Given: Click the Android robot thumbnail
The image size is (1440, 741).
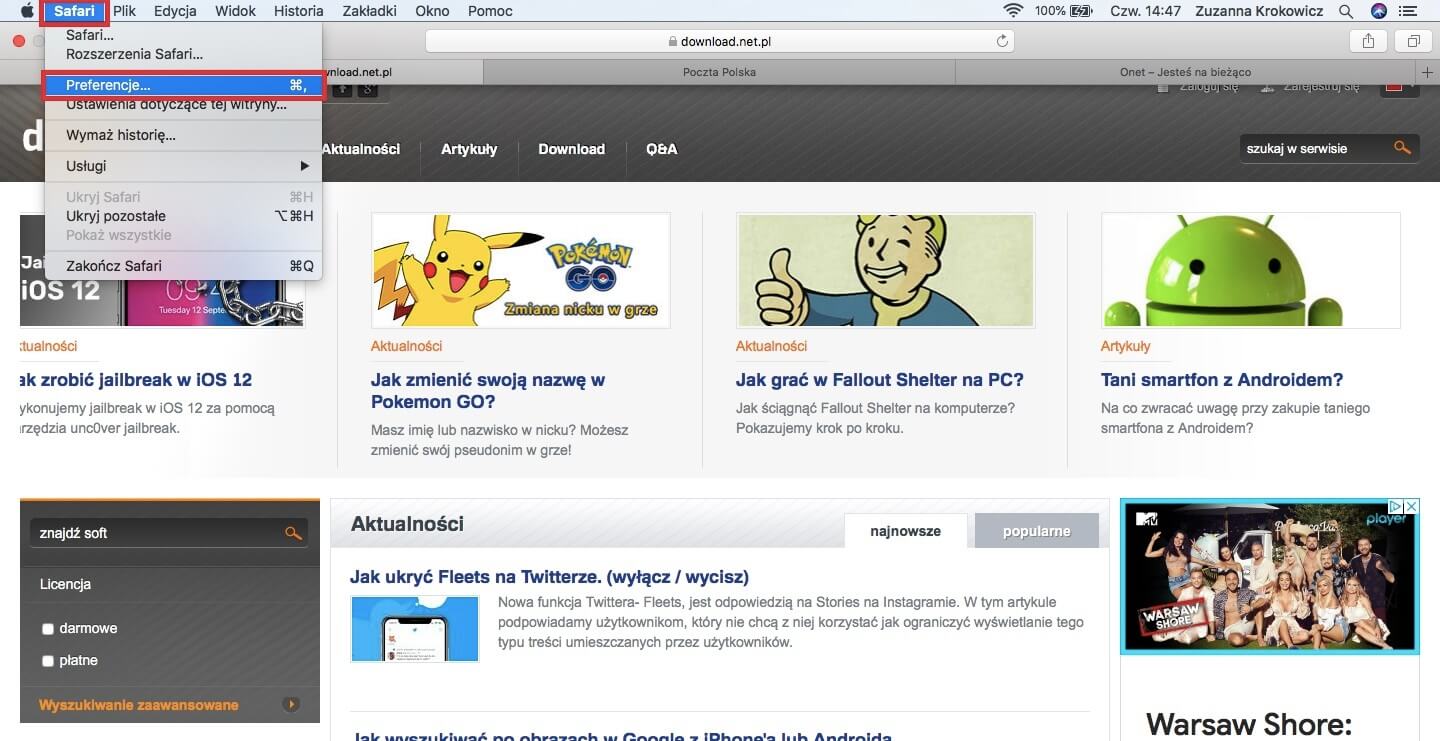Looking at the screenshot, I should pyautogui.click(x=1250, y=270).
